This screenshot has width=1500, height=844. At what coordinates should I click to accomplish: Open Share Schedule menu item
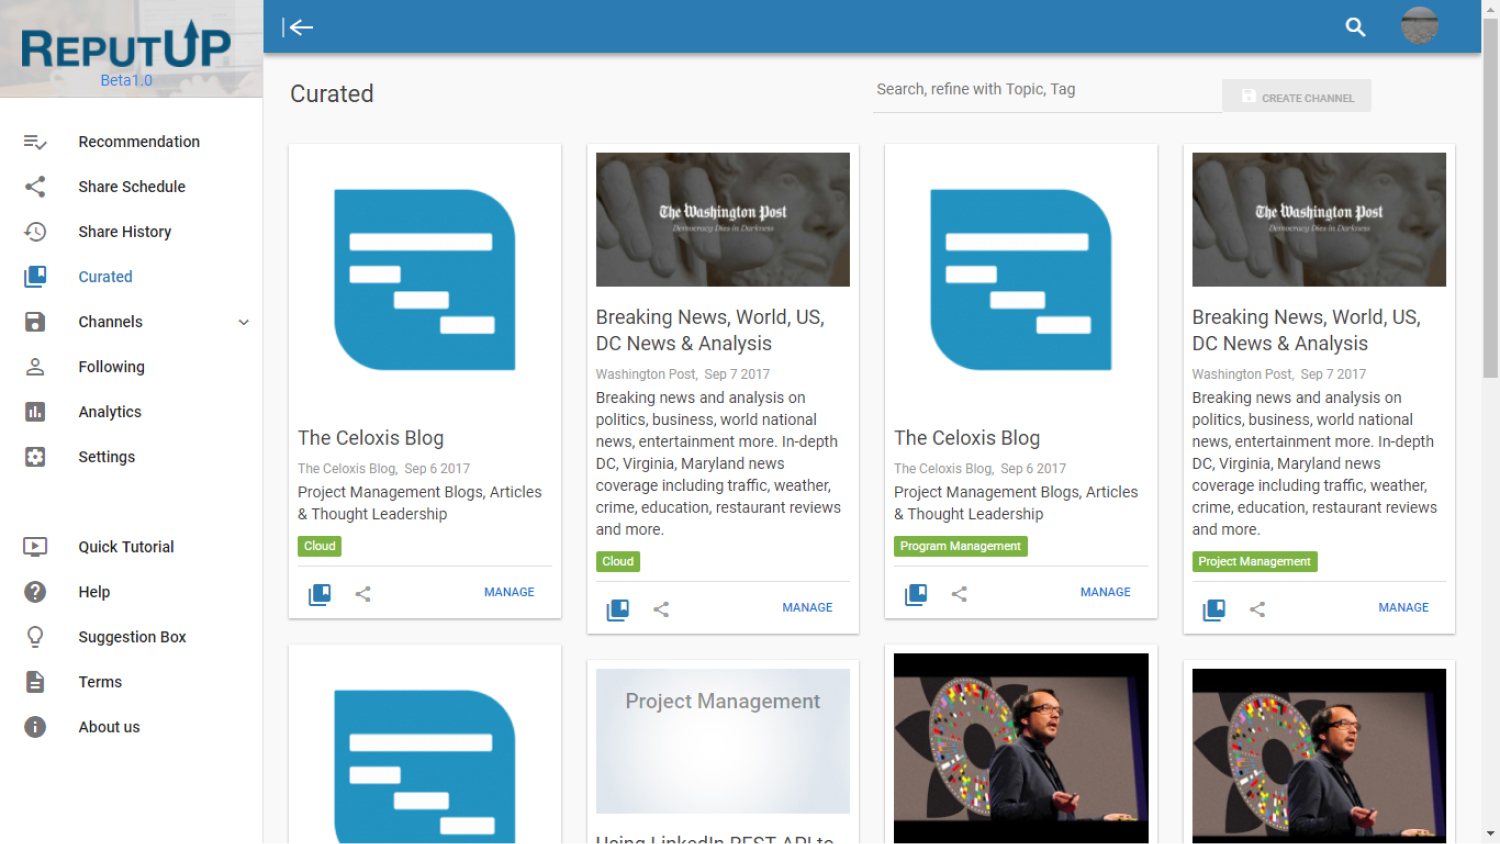131,187
